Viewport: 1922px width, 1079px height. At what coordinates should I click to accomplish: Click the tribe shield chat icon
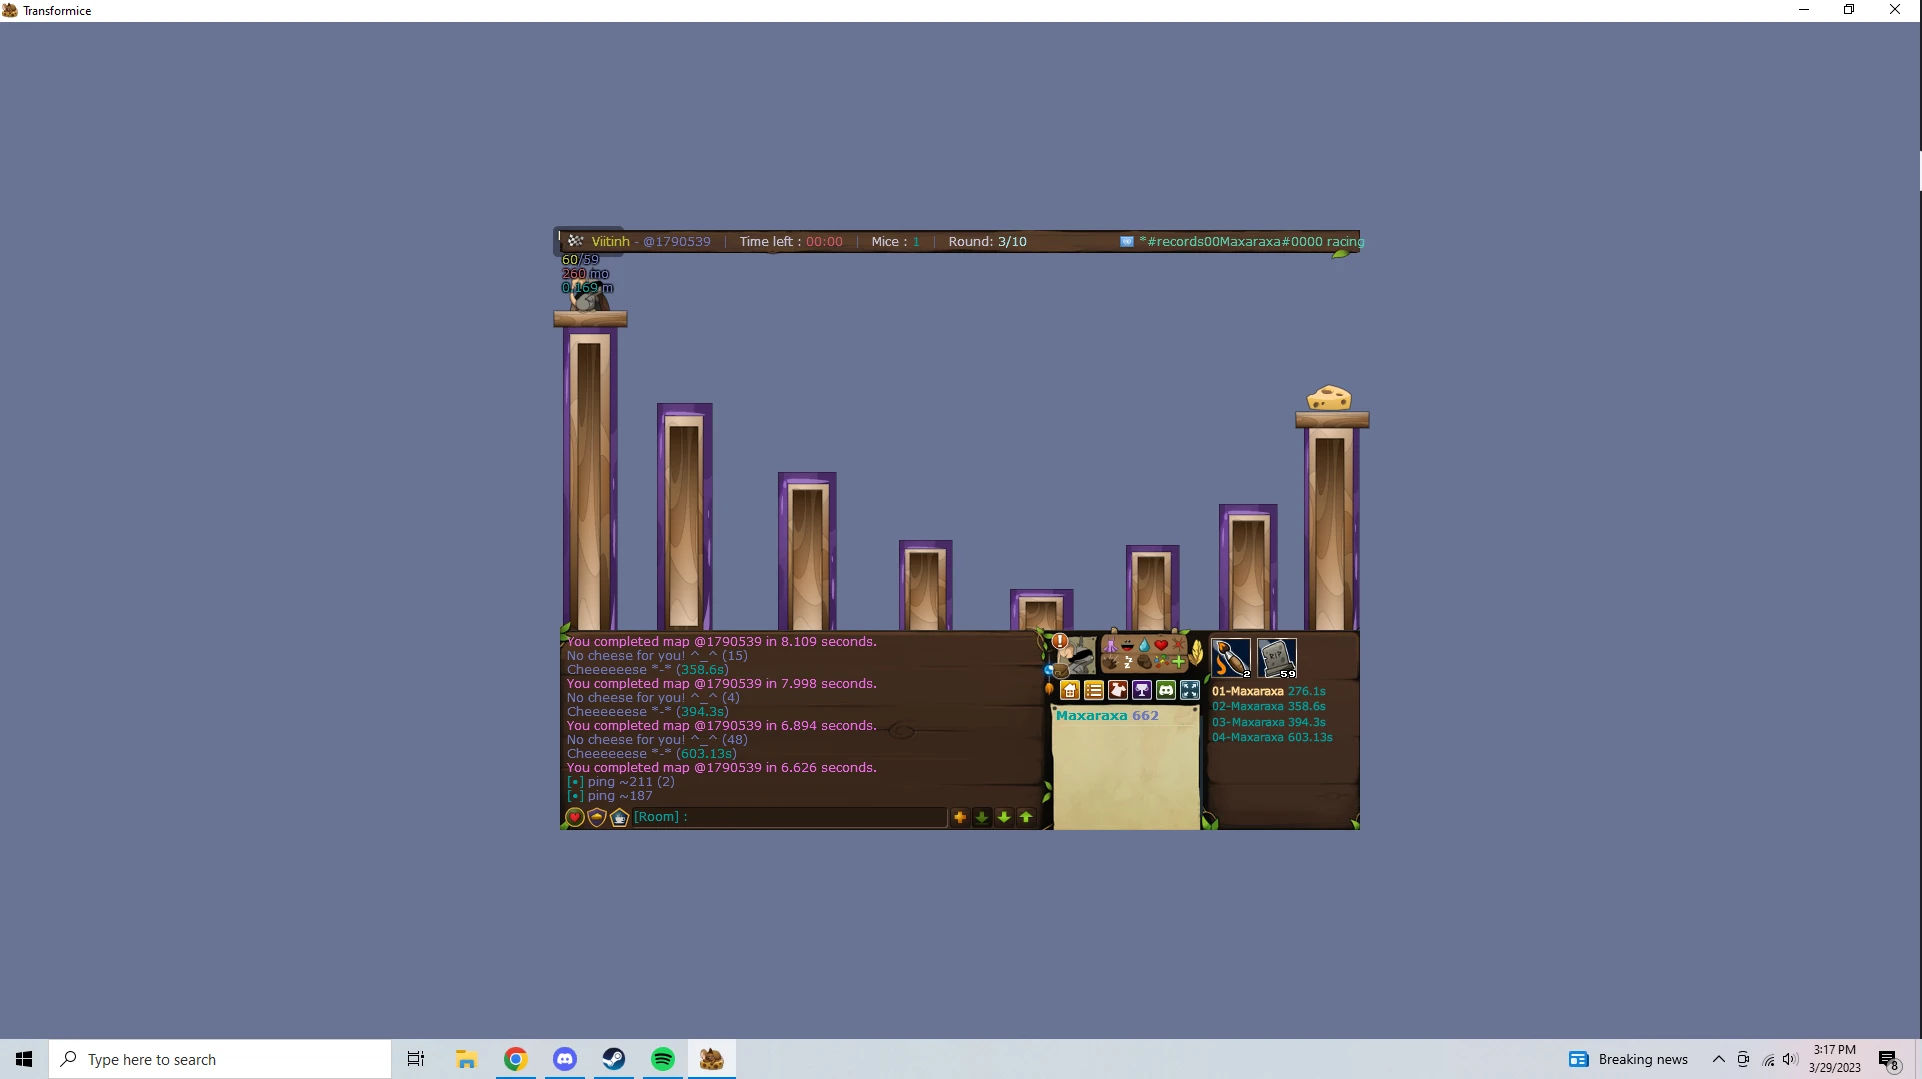pos(597,818)
